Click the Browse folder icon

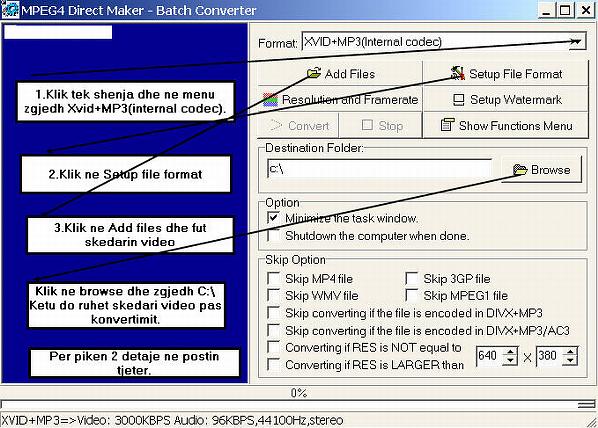coord(520,169)
